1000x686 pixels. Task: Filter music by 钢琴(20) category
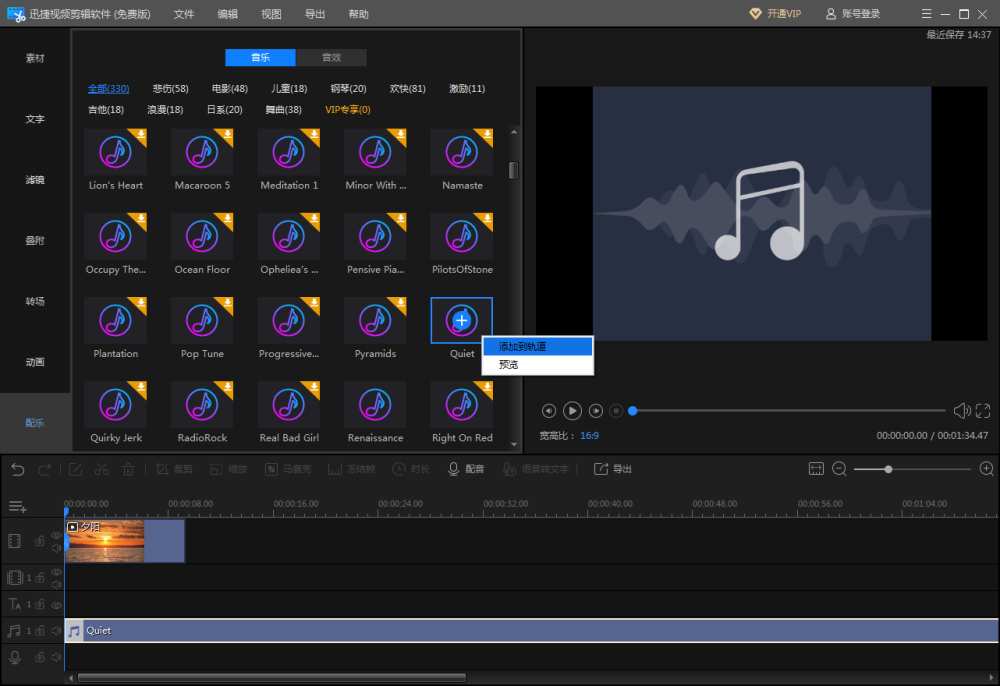point(348,89)
